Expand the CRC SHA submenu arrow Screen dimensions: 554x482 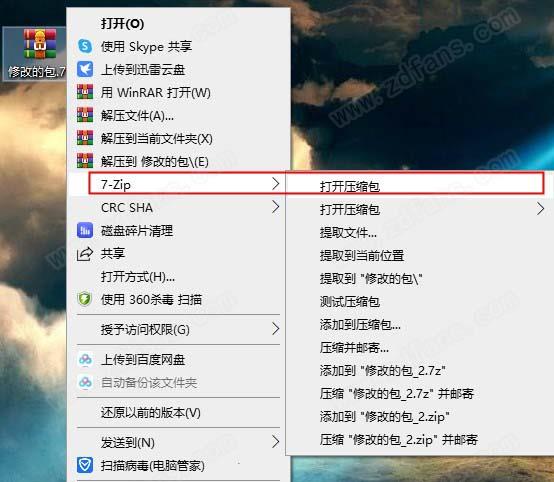[x=276, y=207]
